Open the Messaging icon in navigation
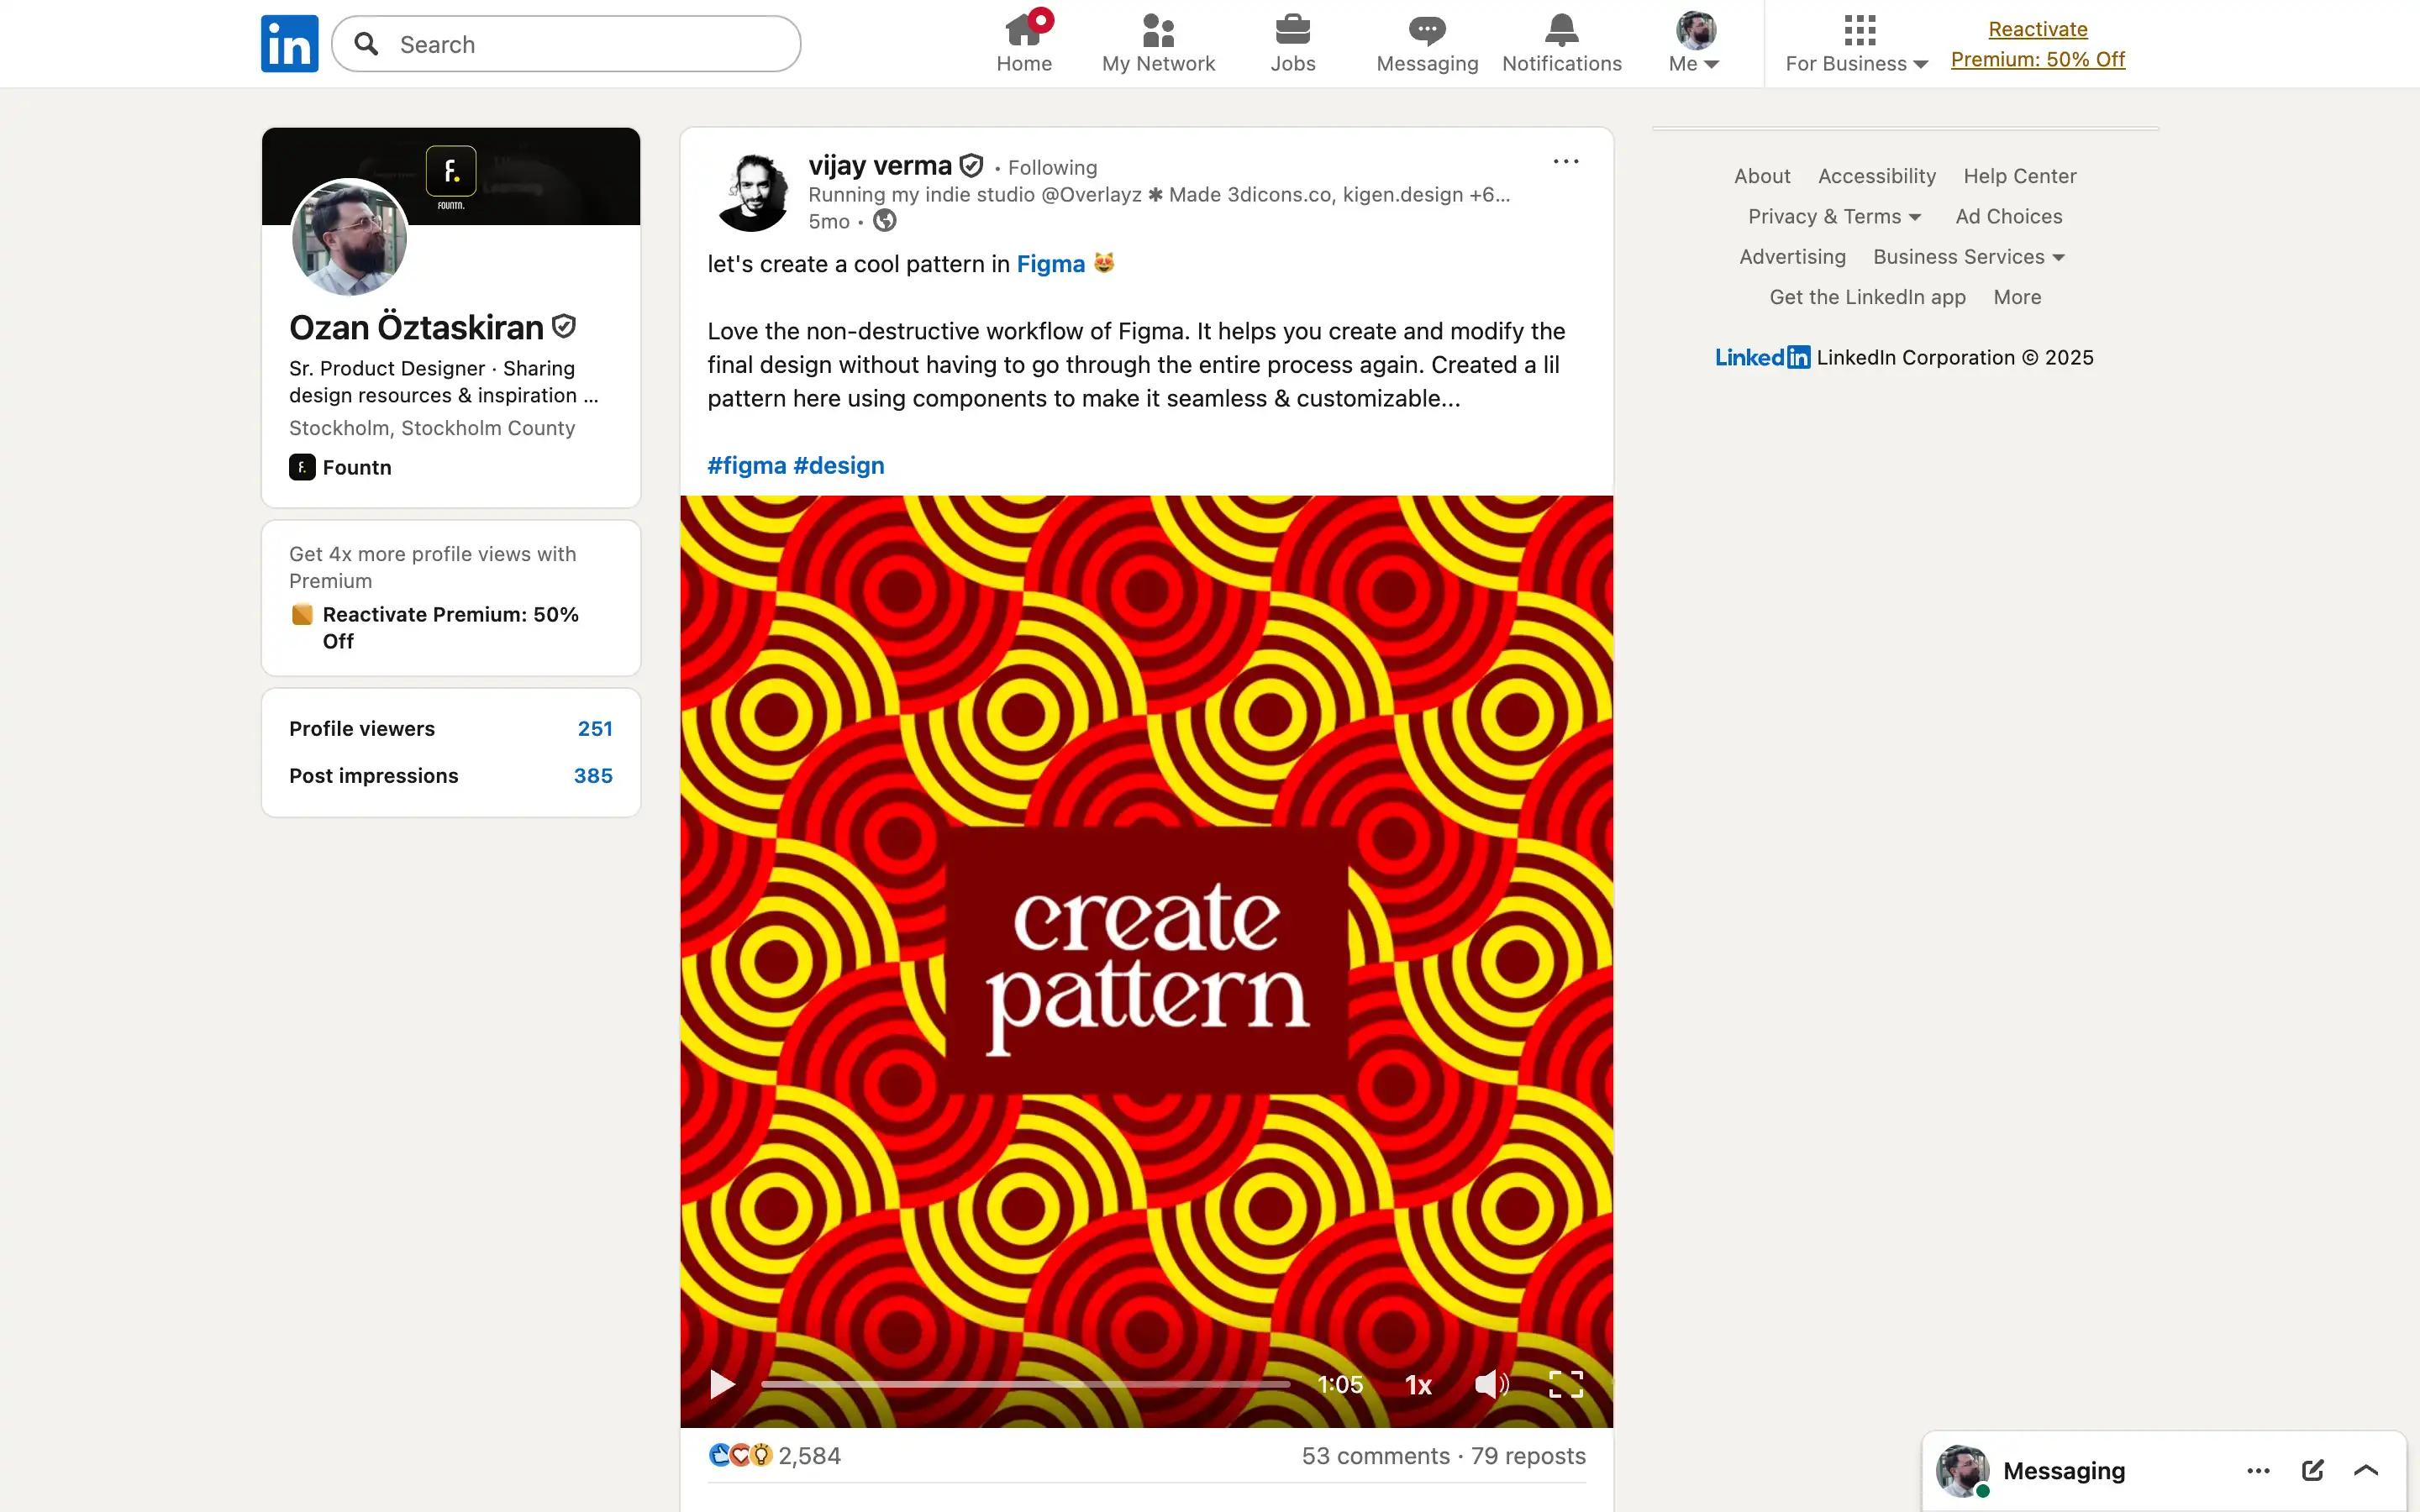The image size is (2420, 1512). tap(1425, 43)
